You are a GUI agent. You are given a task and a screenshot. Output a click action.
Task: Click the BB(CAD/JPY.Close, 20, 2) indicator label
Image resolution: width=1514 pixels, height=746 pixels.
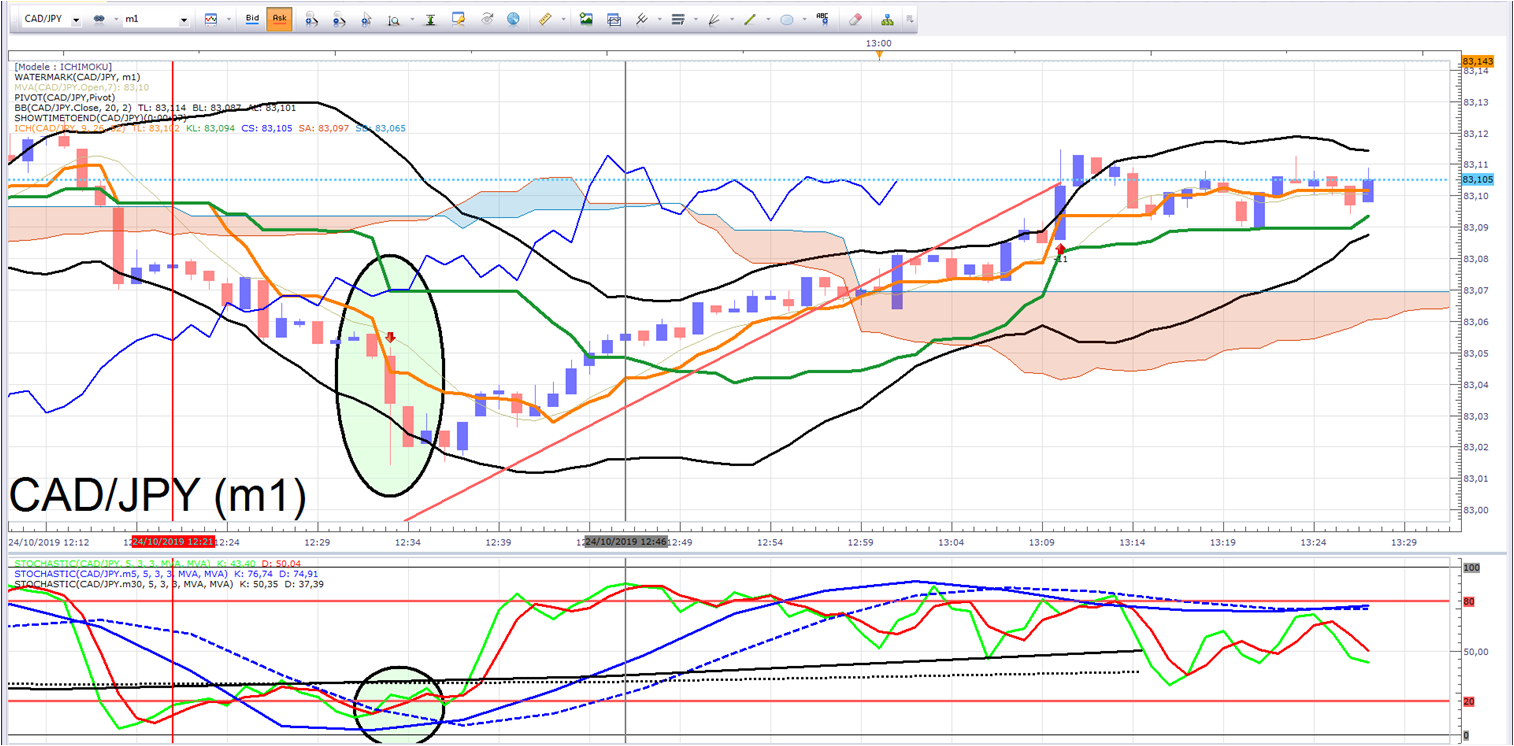coord(155,107)
